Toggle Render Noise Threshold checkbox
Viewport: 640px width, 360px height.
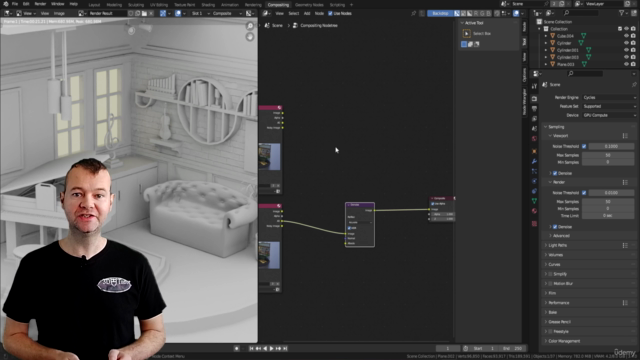pyautogui.click(x=584, y=193)
